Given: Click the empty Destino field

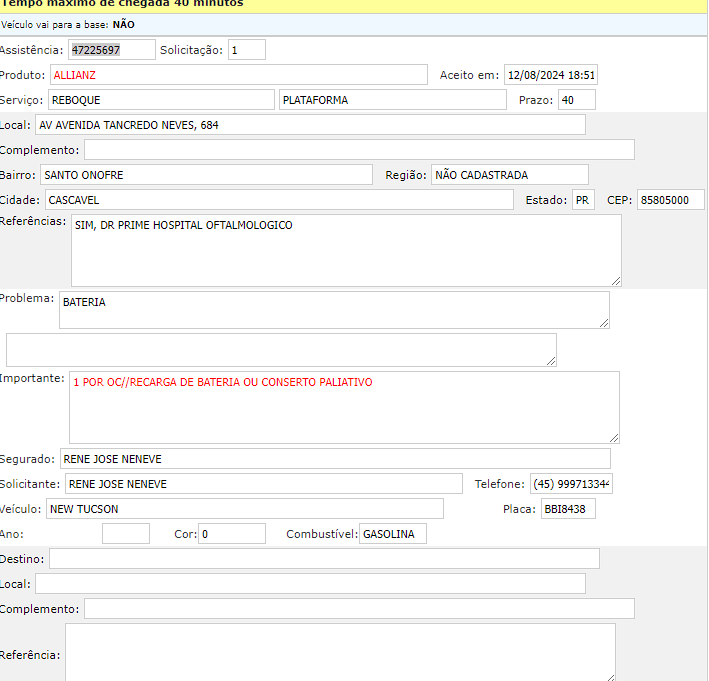Looking at the screenshot, I should [323, 558].
